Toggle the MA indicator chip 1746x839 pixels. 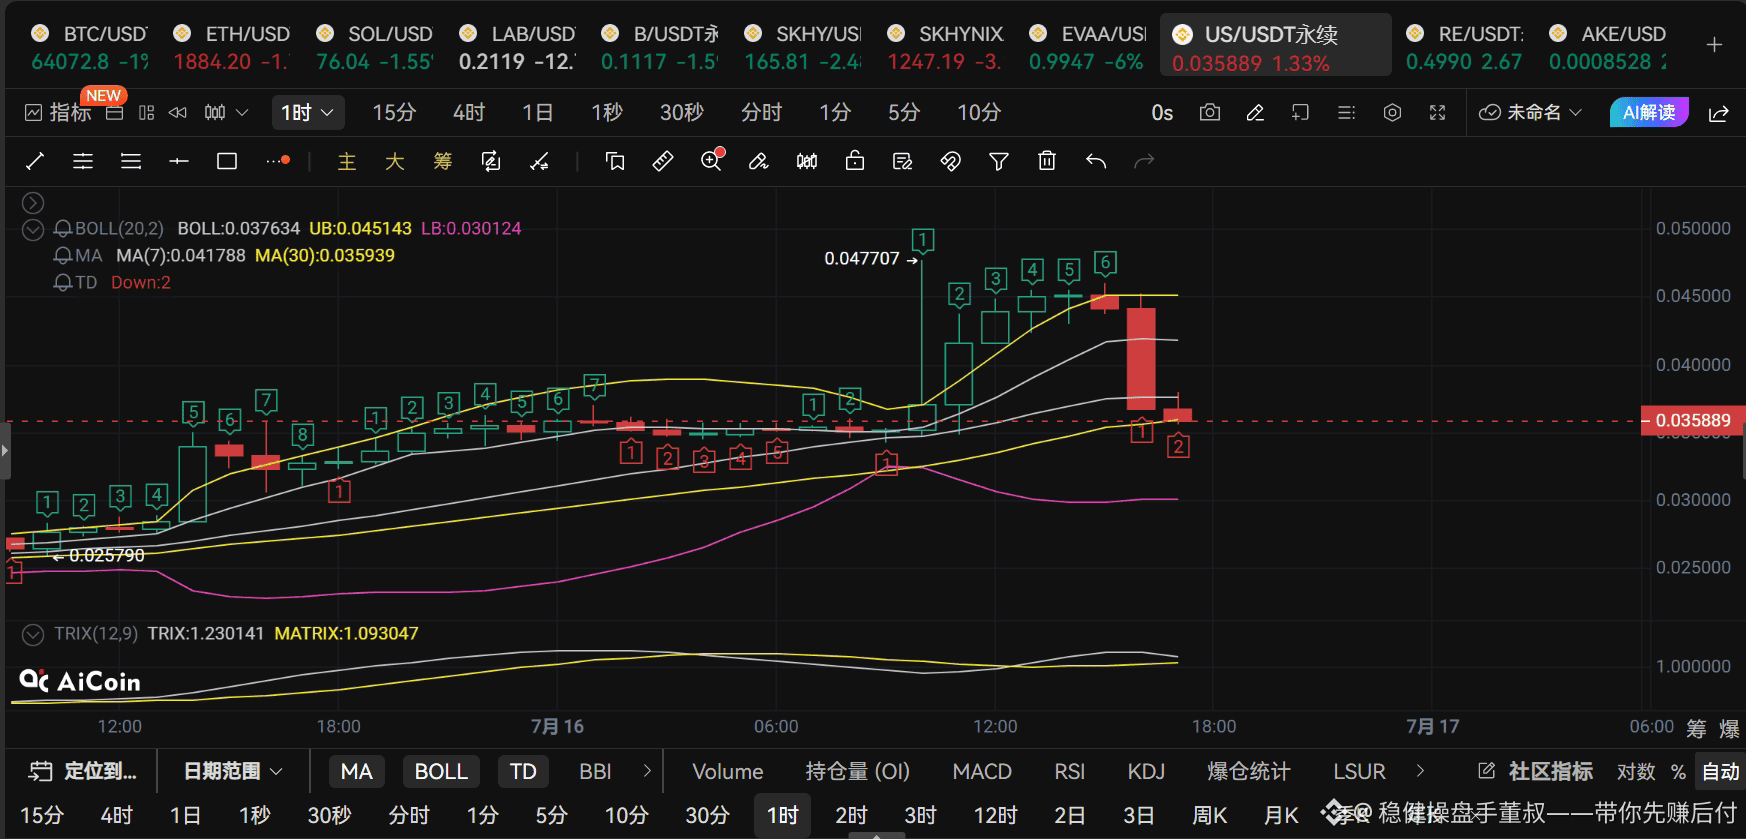[357, 771]
